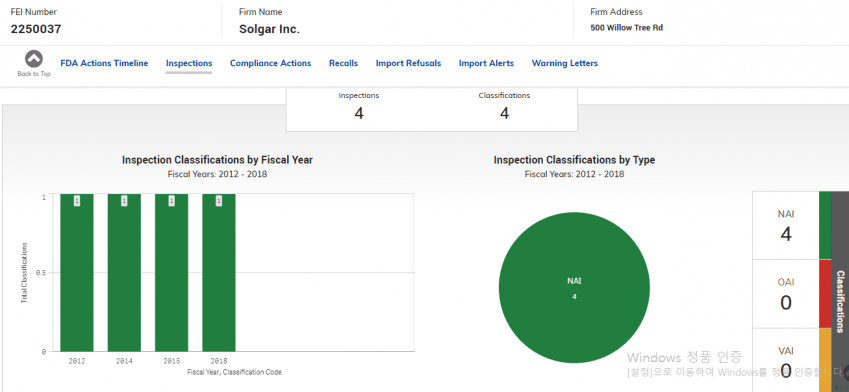Switch to the Inspections tab
This screenshot has width=849, height=392.
click(x=189, y=63)
